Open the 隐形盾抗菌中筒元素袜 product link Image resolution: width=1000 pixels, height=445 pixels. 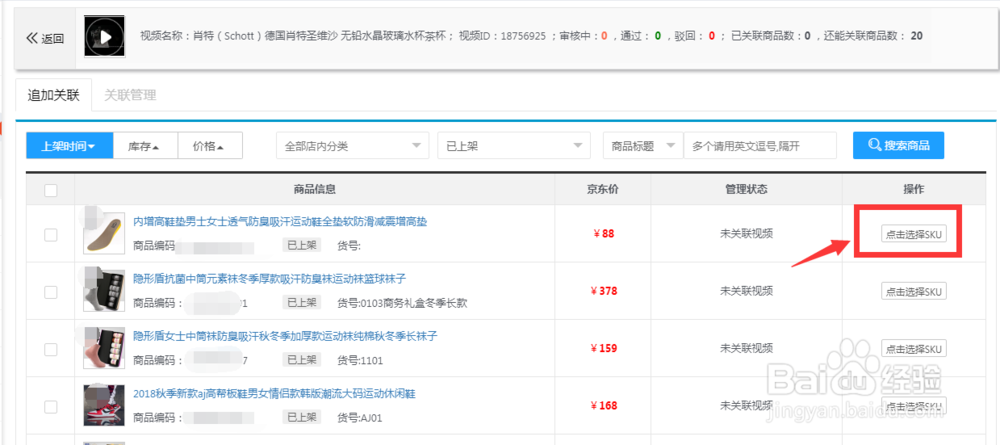coord(270,279)
